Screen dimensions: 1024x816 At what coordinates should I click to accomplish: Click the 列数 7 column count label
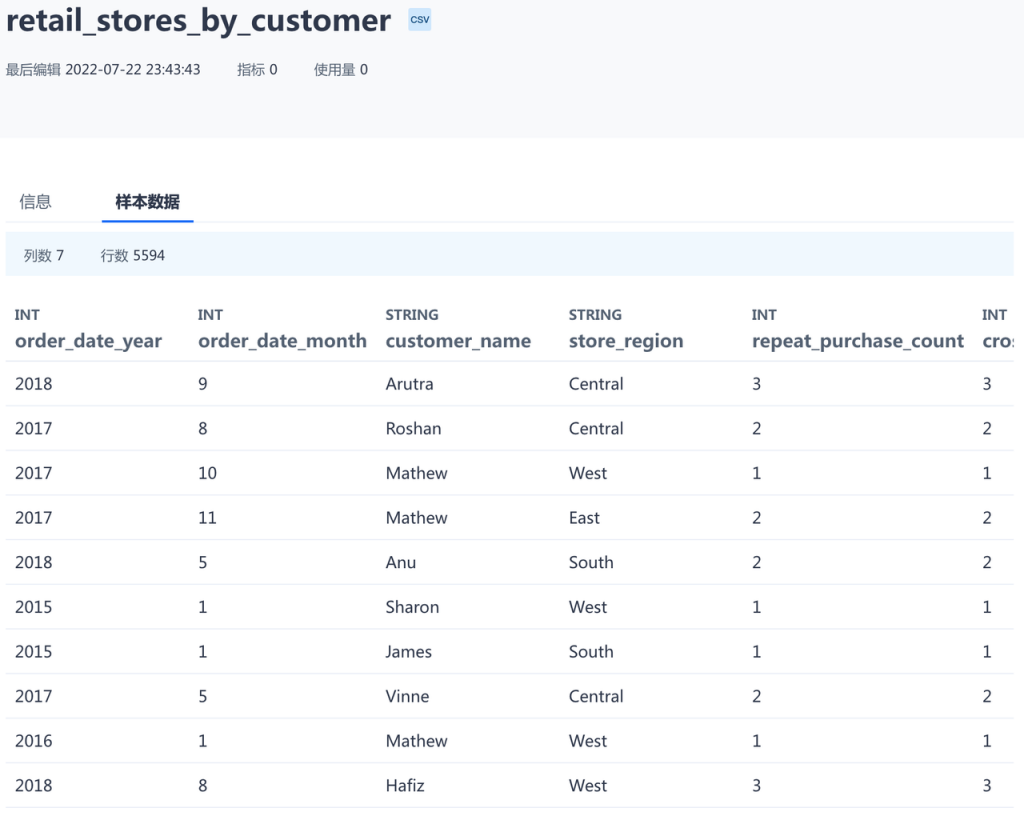[44, 256]
